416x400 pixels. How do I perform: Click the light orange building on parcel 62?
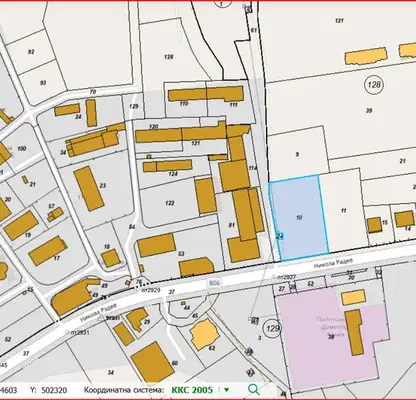coord(204,334)
